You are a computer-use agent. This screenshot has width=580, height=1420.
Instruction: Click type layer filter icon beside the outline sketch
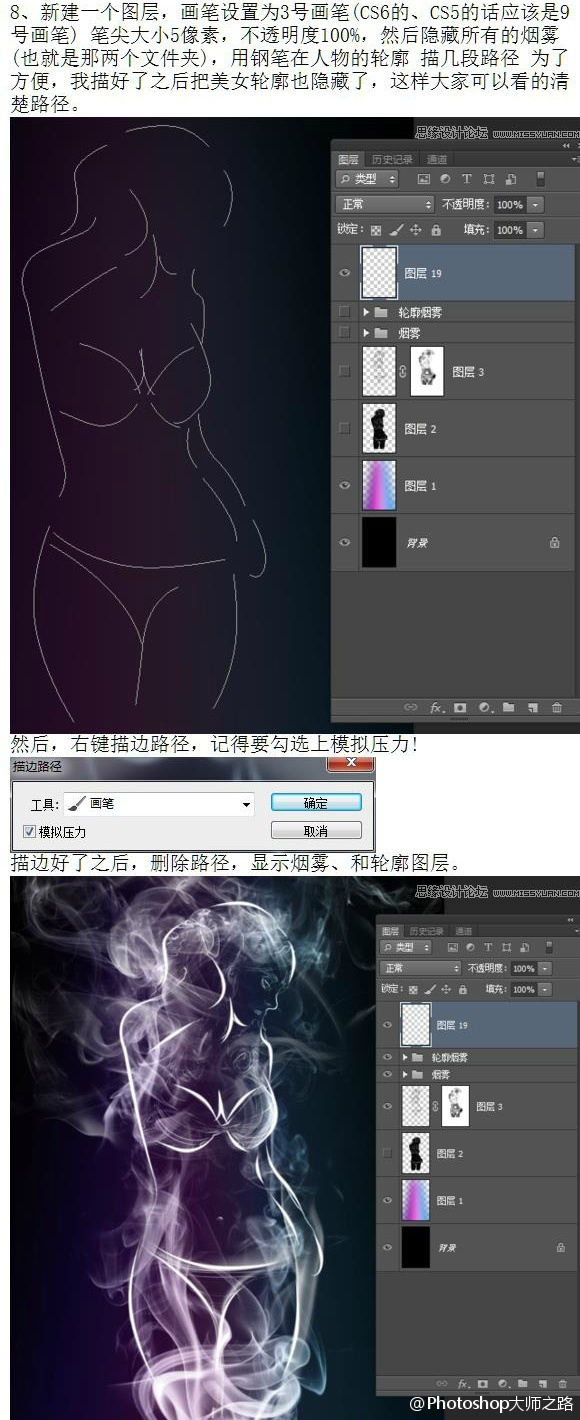tap(467, 179)
